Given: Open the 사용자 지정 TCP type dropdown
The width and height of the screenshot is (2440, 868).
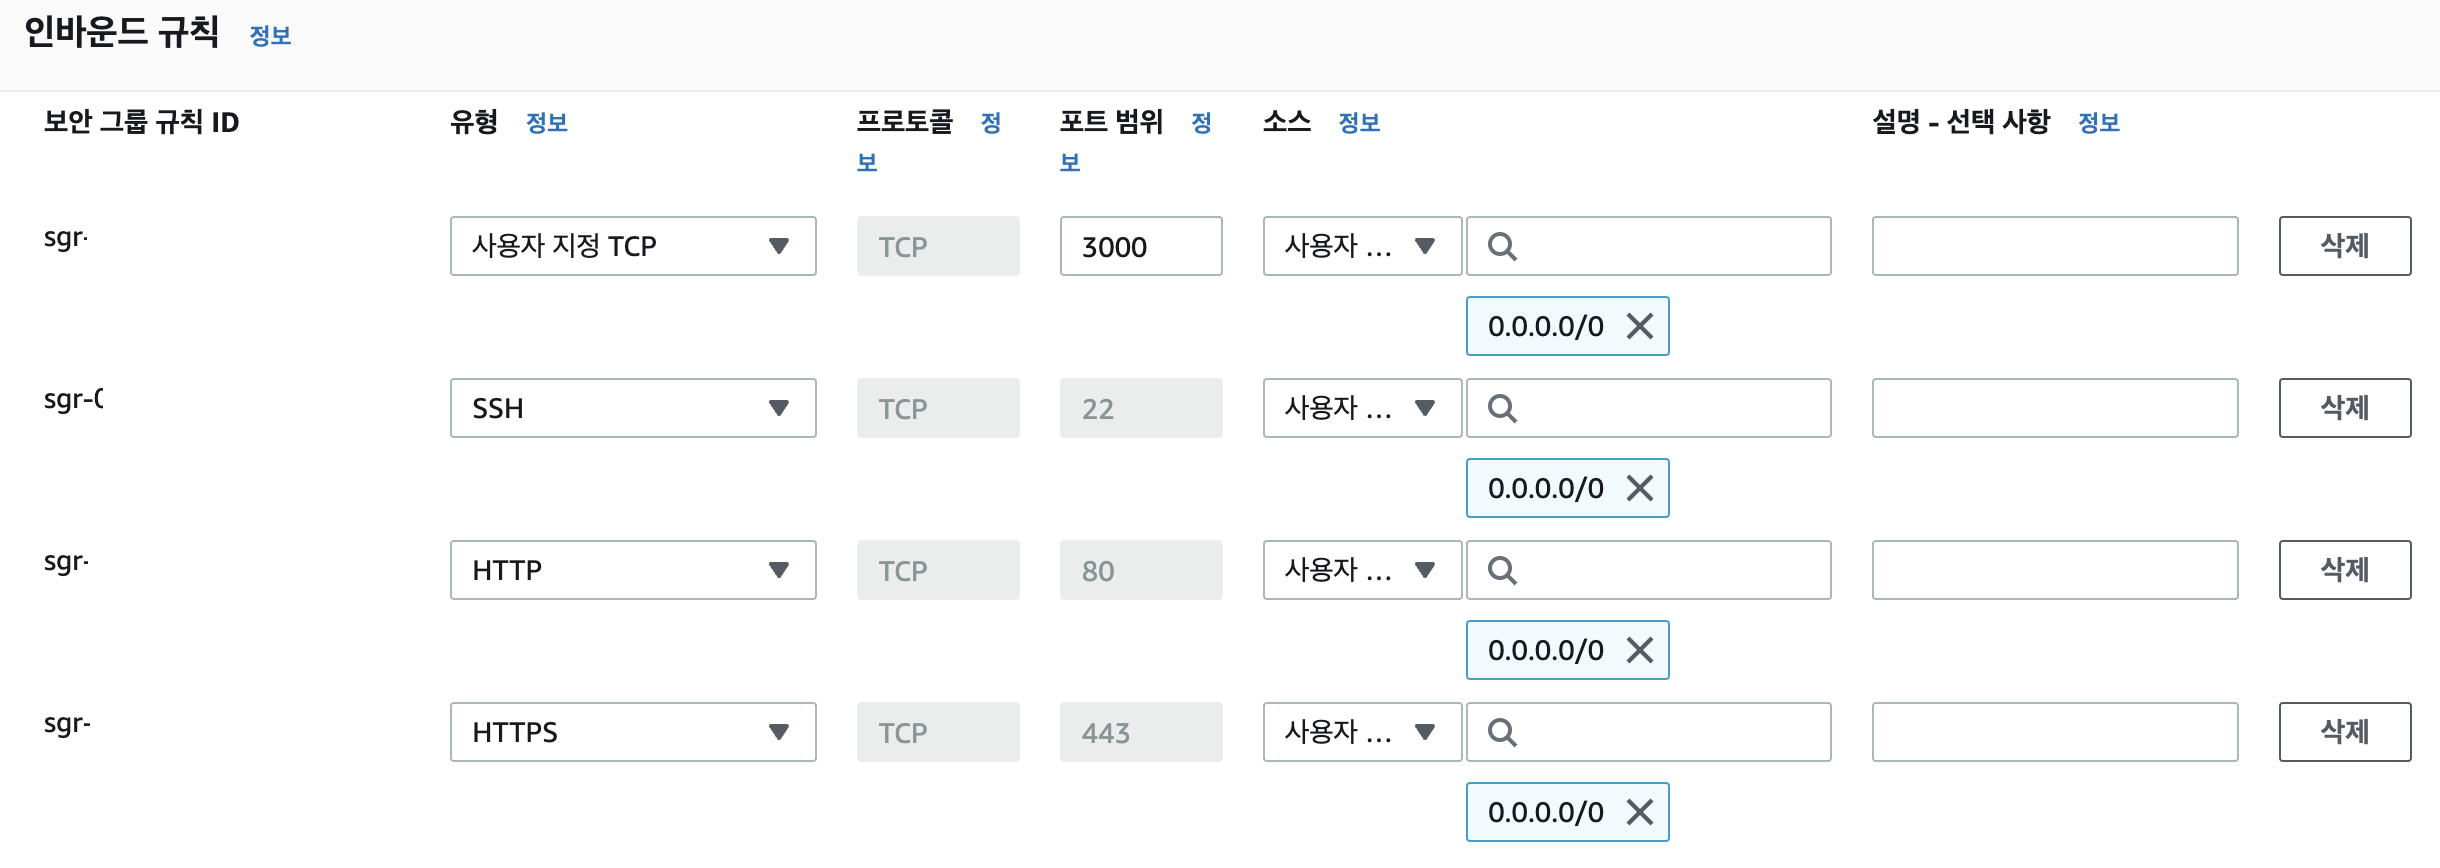Looking at the screenshot, I should [x=633, y=246].
